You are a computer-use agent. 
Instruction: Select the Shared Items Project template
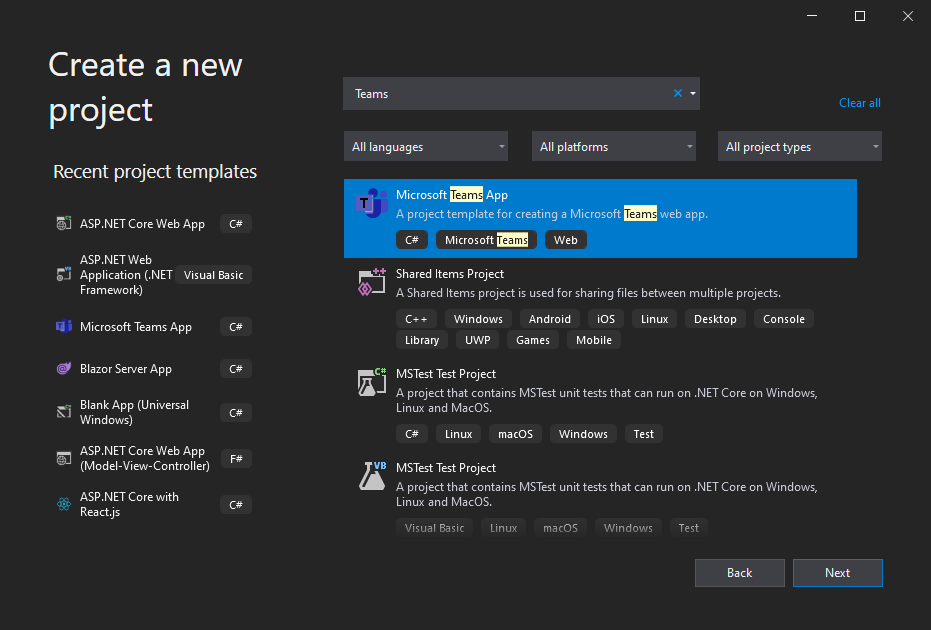[600, 307]
